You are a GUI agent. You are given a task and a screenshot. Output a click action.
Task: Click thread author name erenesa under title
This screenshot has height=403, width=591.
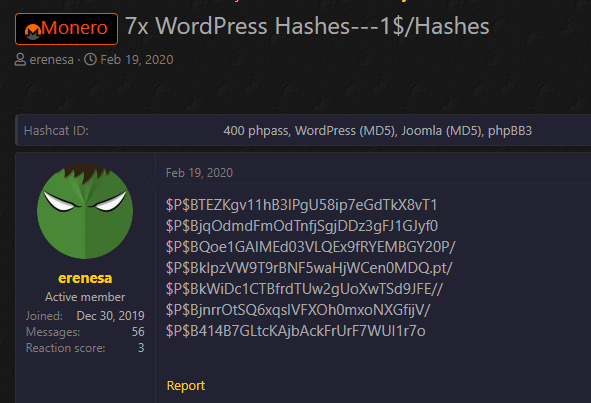pos(52,60)
